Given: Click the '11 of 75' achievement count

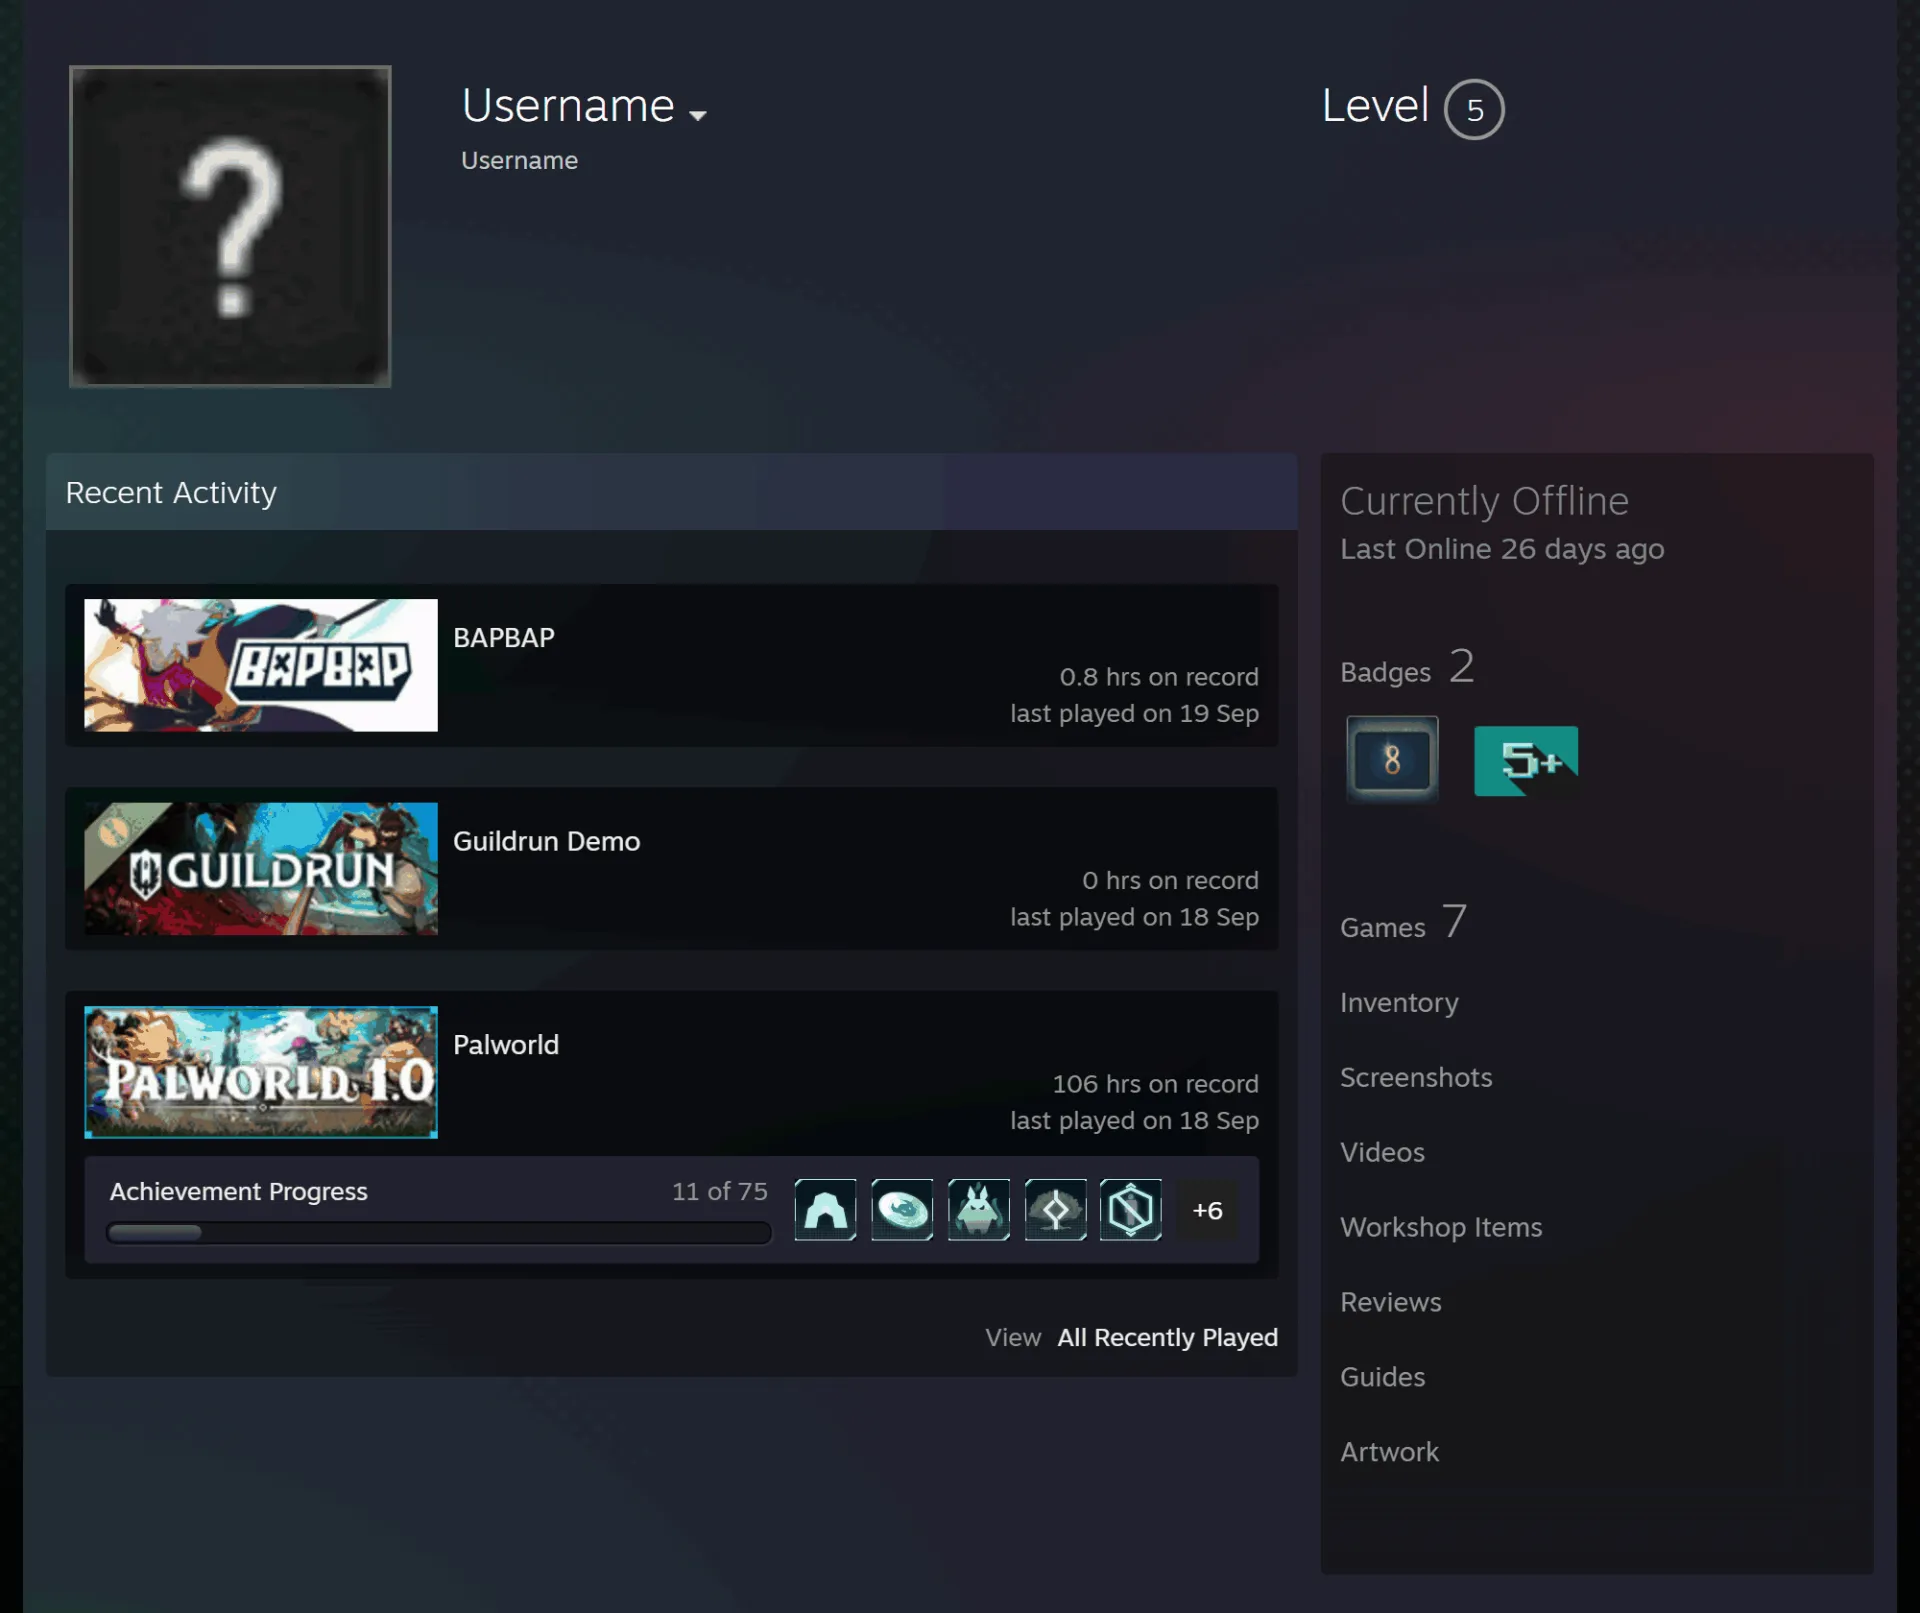Looking at the screenshot, I should pos(719,1191).
